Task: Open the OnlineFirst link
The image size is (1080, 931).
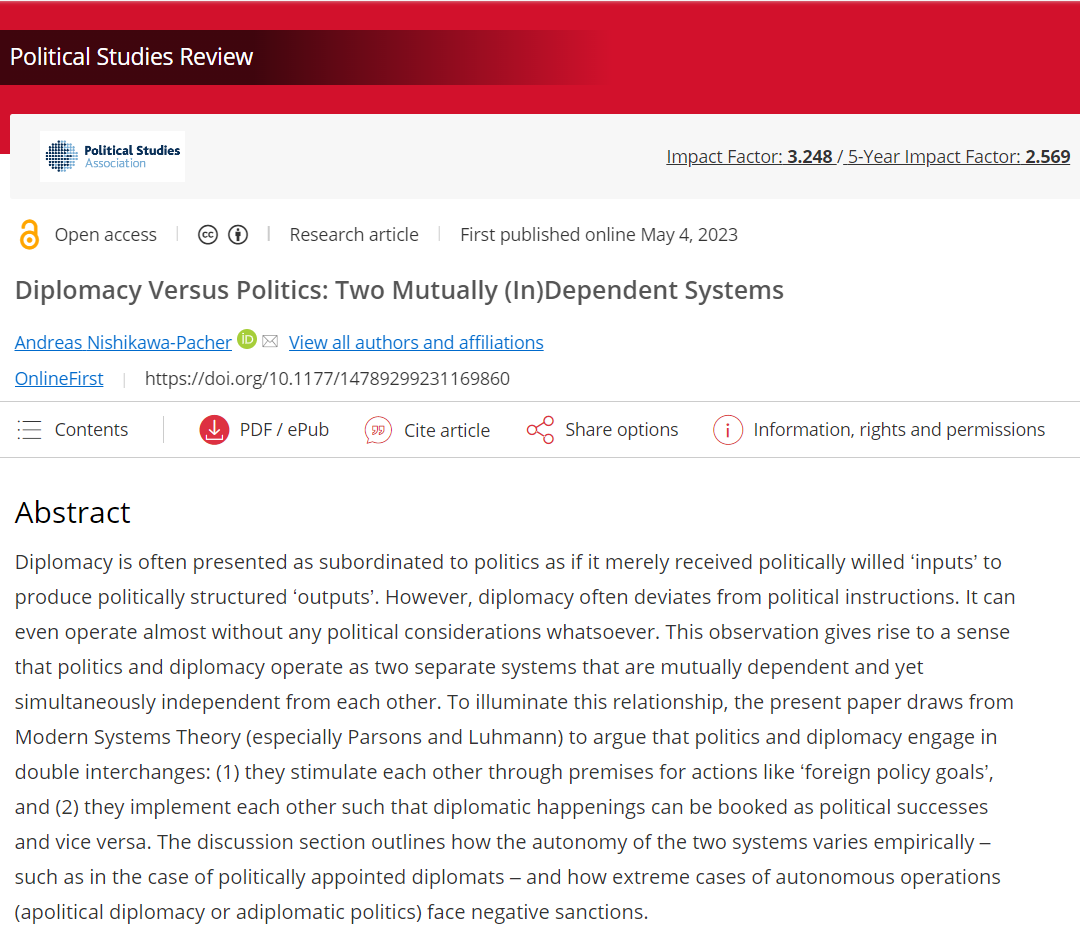Action: (59, 379)
